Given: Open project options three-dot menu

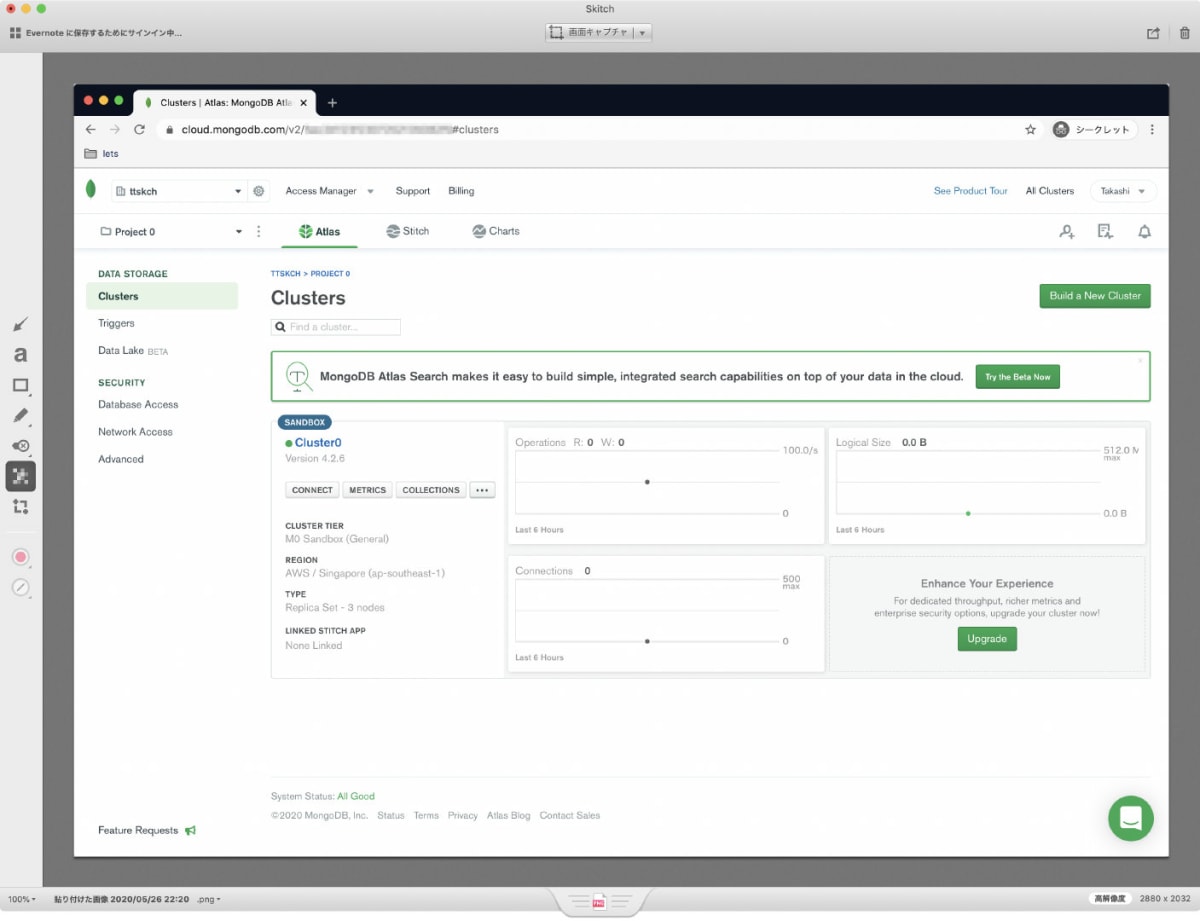Looking at the screenshot, I should pyautogui.click(x=259, y=231).
